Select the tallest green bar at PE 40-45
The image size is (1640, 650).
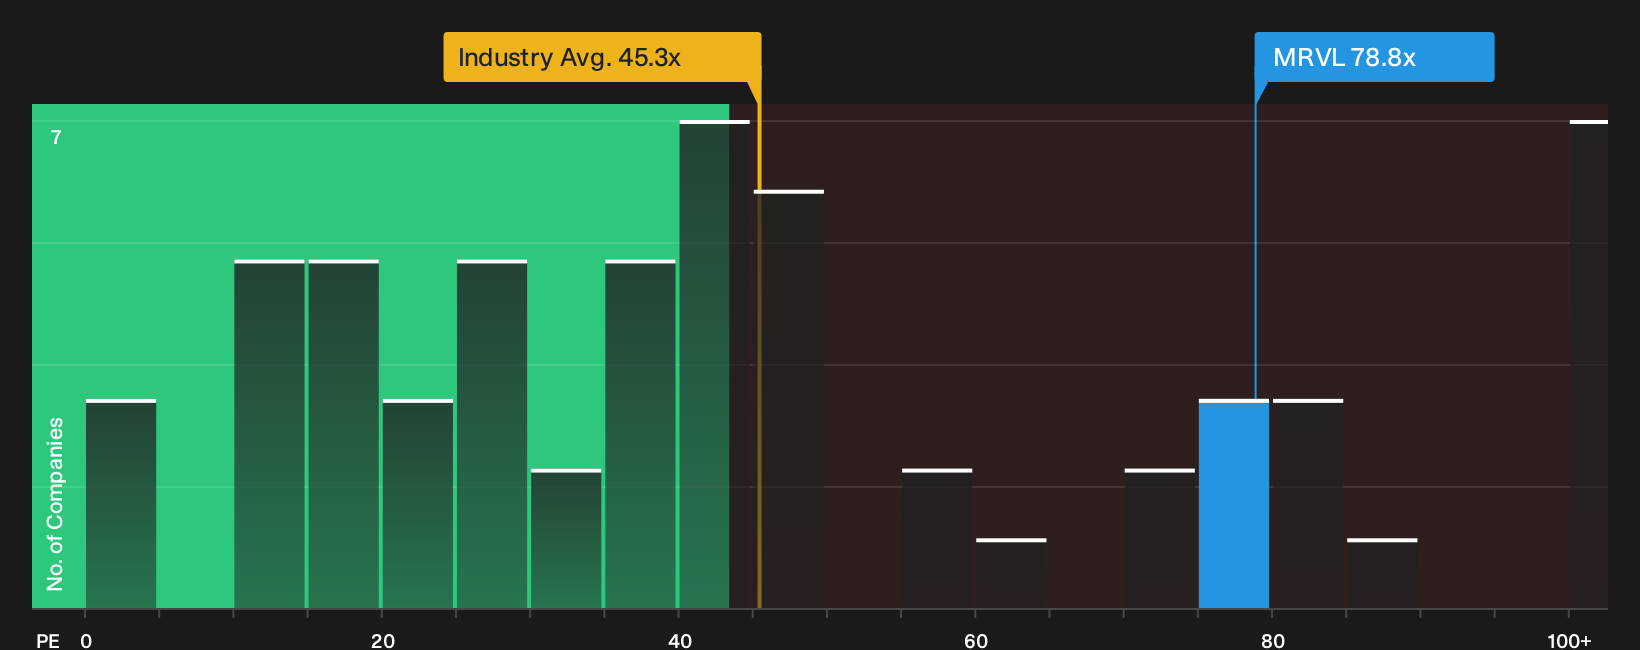714,365
